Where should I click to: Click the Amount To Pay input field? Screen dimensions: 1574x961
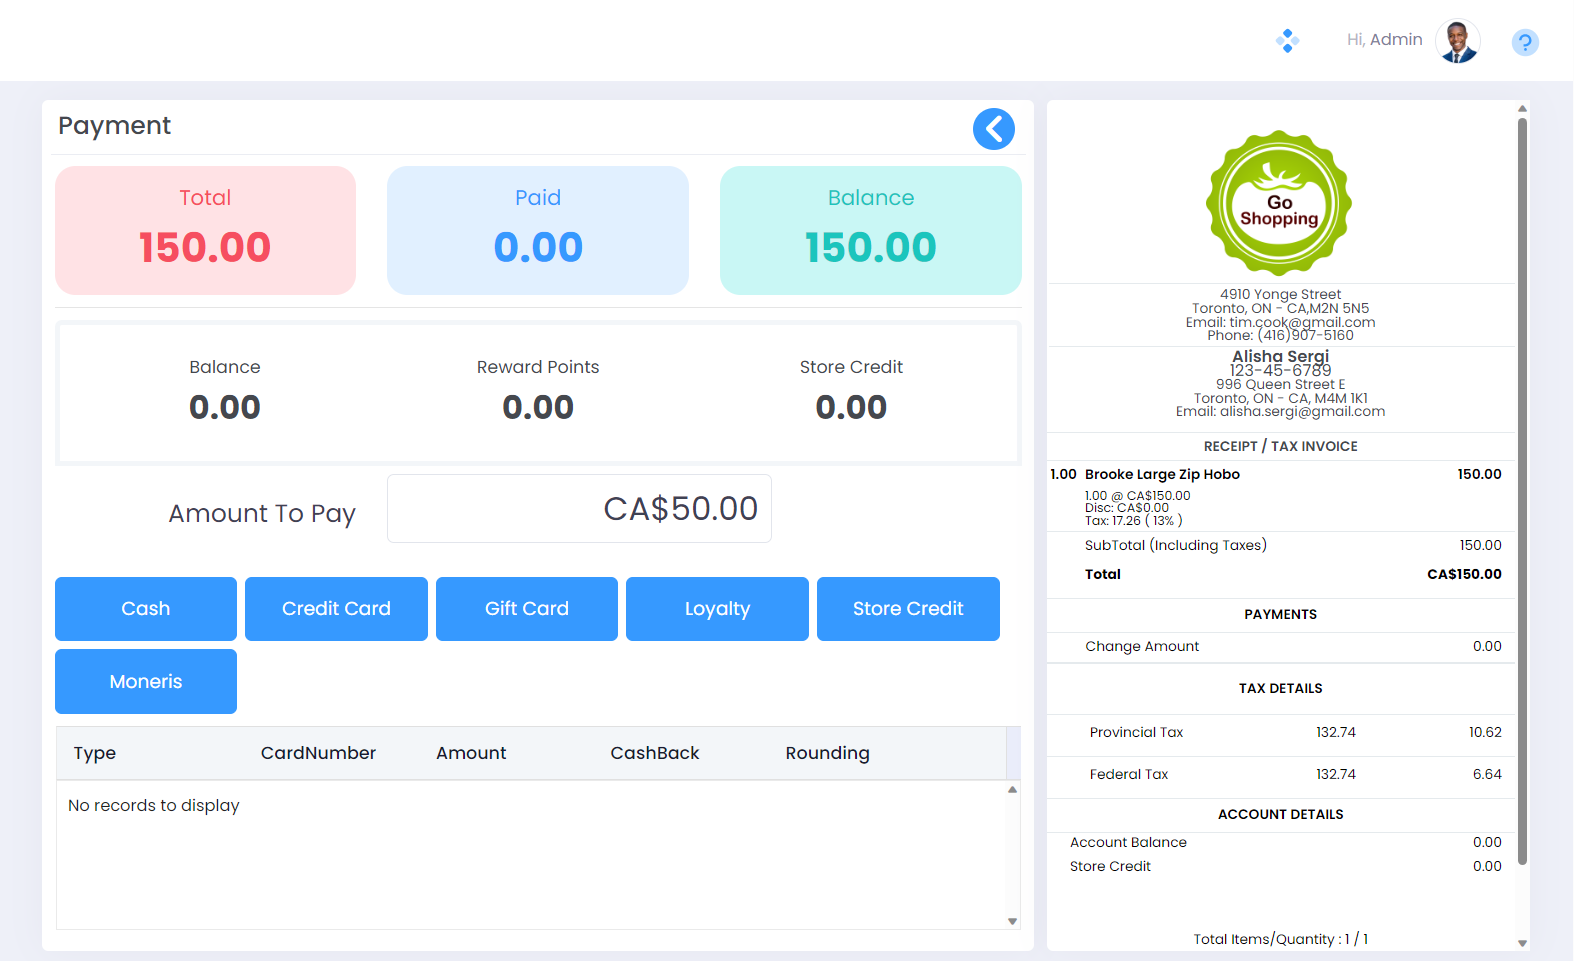pos(579,509)
